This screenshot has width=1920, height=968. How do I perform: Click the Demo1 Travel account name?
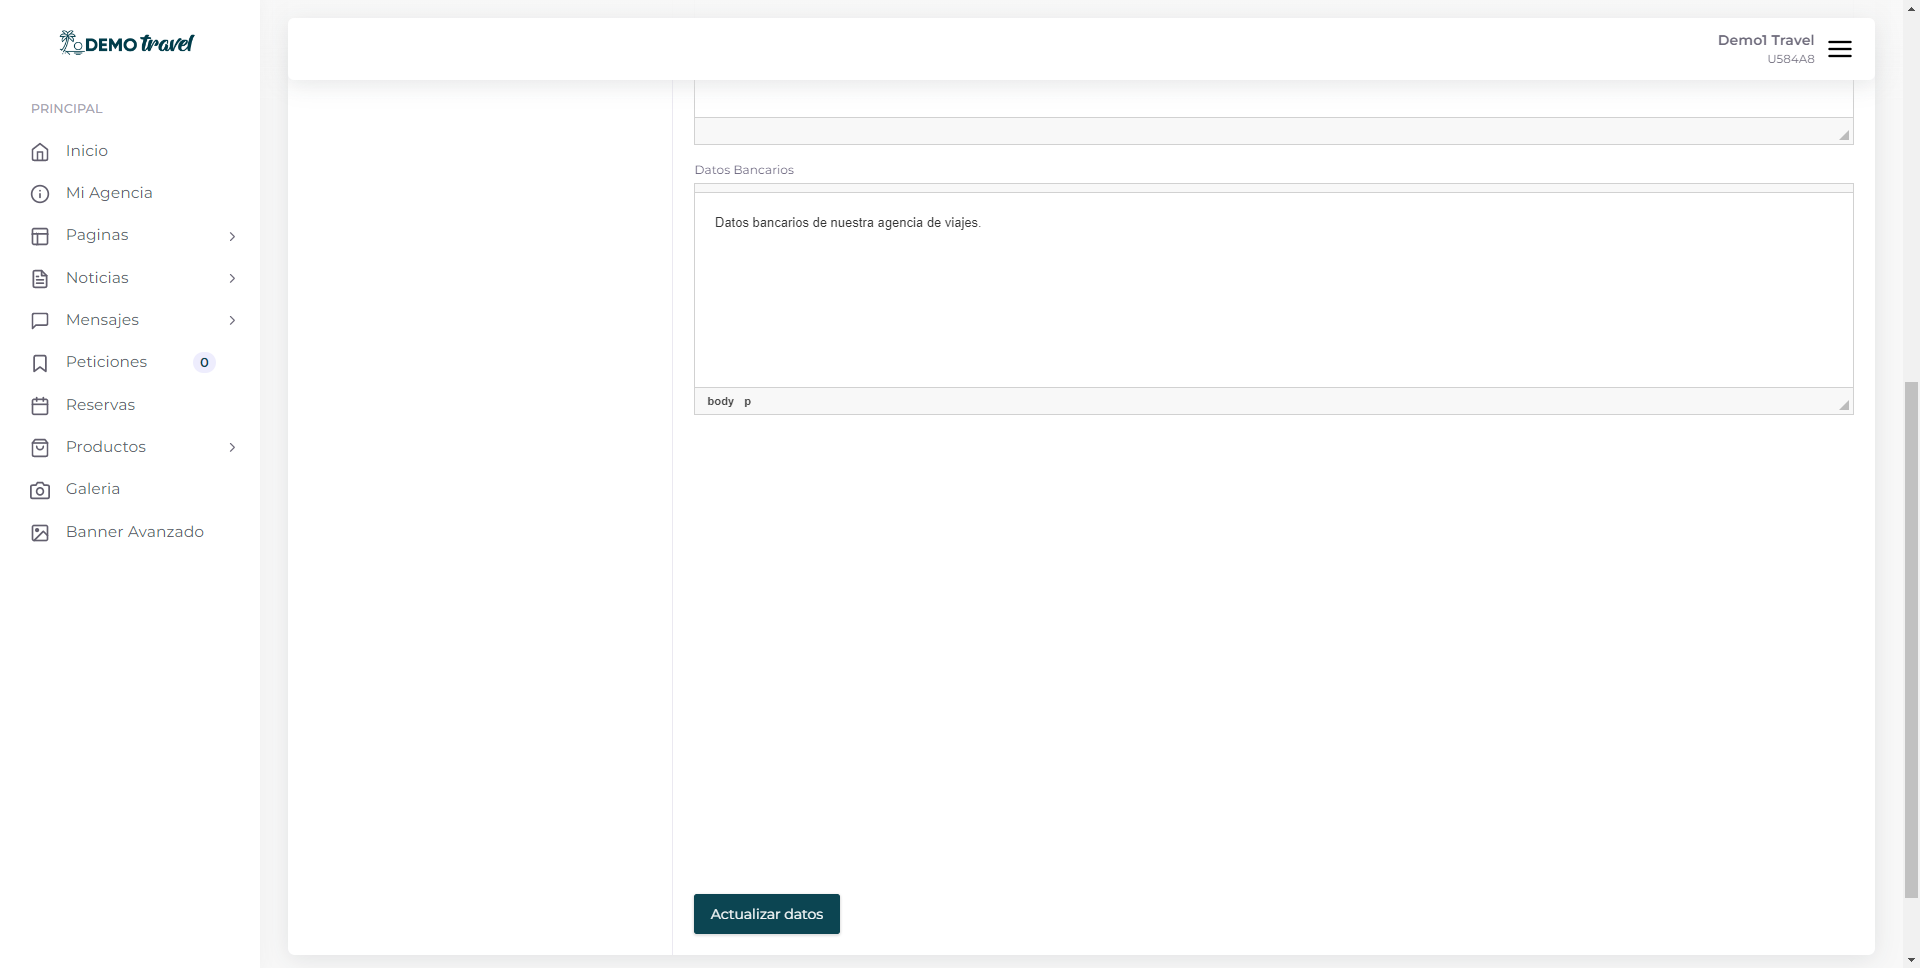point(1765,40)
